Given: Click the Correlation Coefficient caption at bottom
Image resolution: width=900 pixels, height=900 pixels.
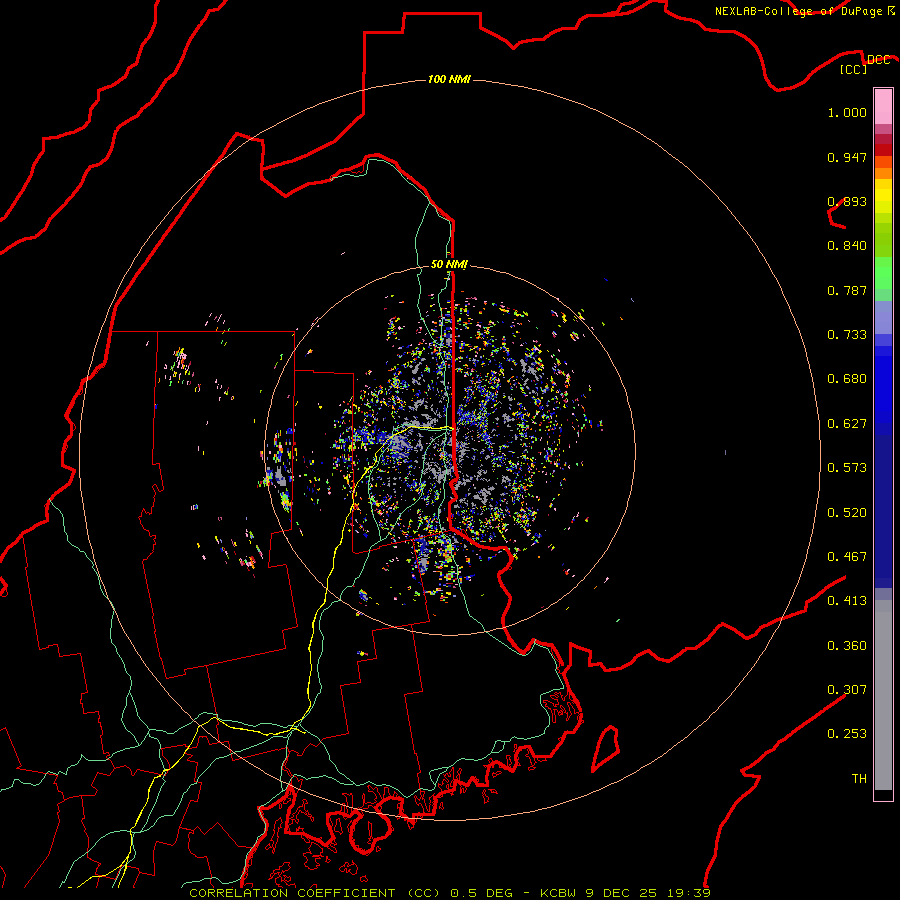Looking at the screenshot, I should pos(315,893).
